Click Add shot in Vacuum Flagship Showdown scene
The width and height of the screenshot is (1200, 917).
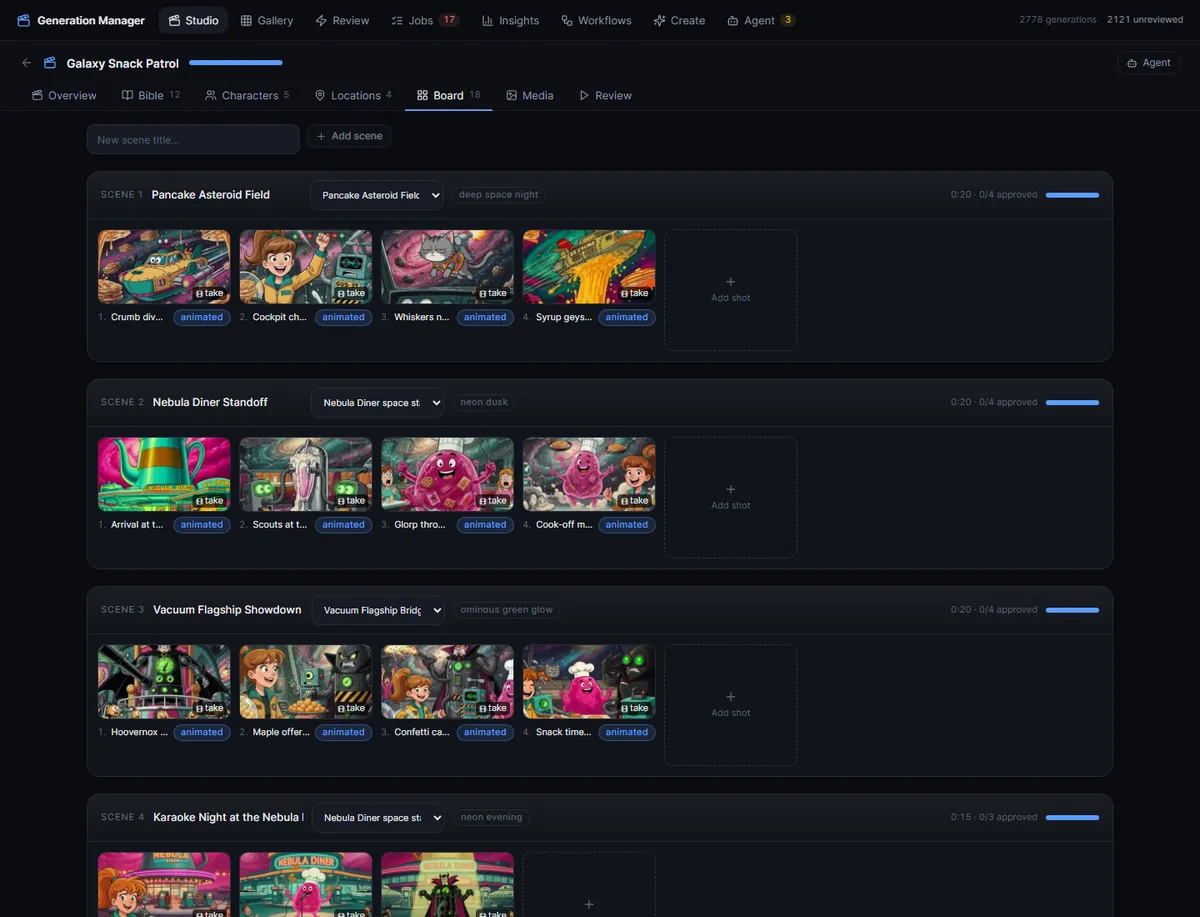tap(731, 705)
